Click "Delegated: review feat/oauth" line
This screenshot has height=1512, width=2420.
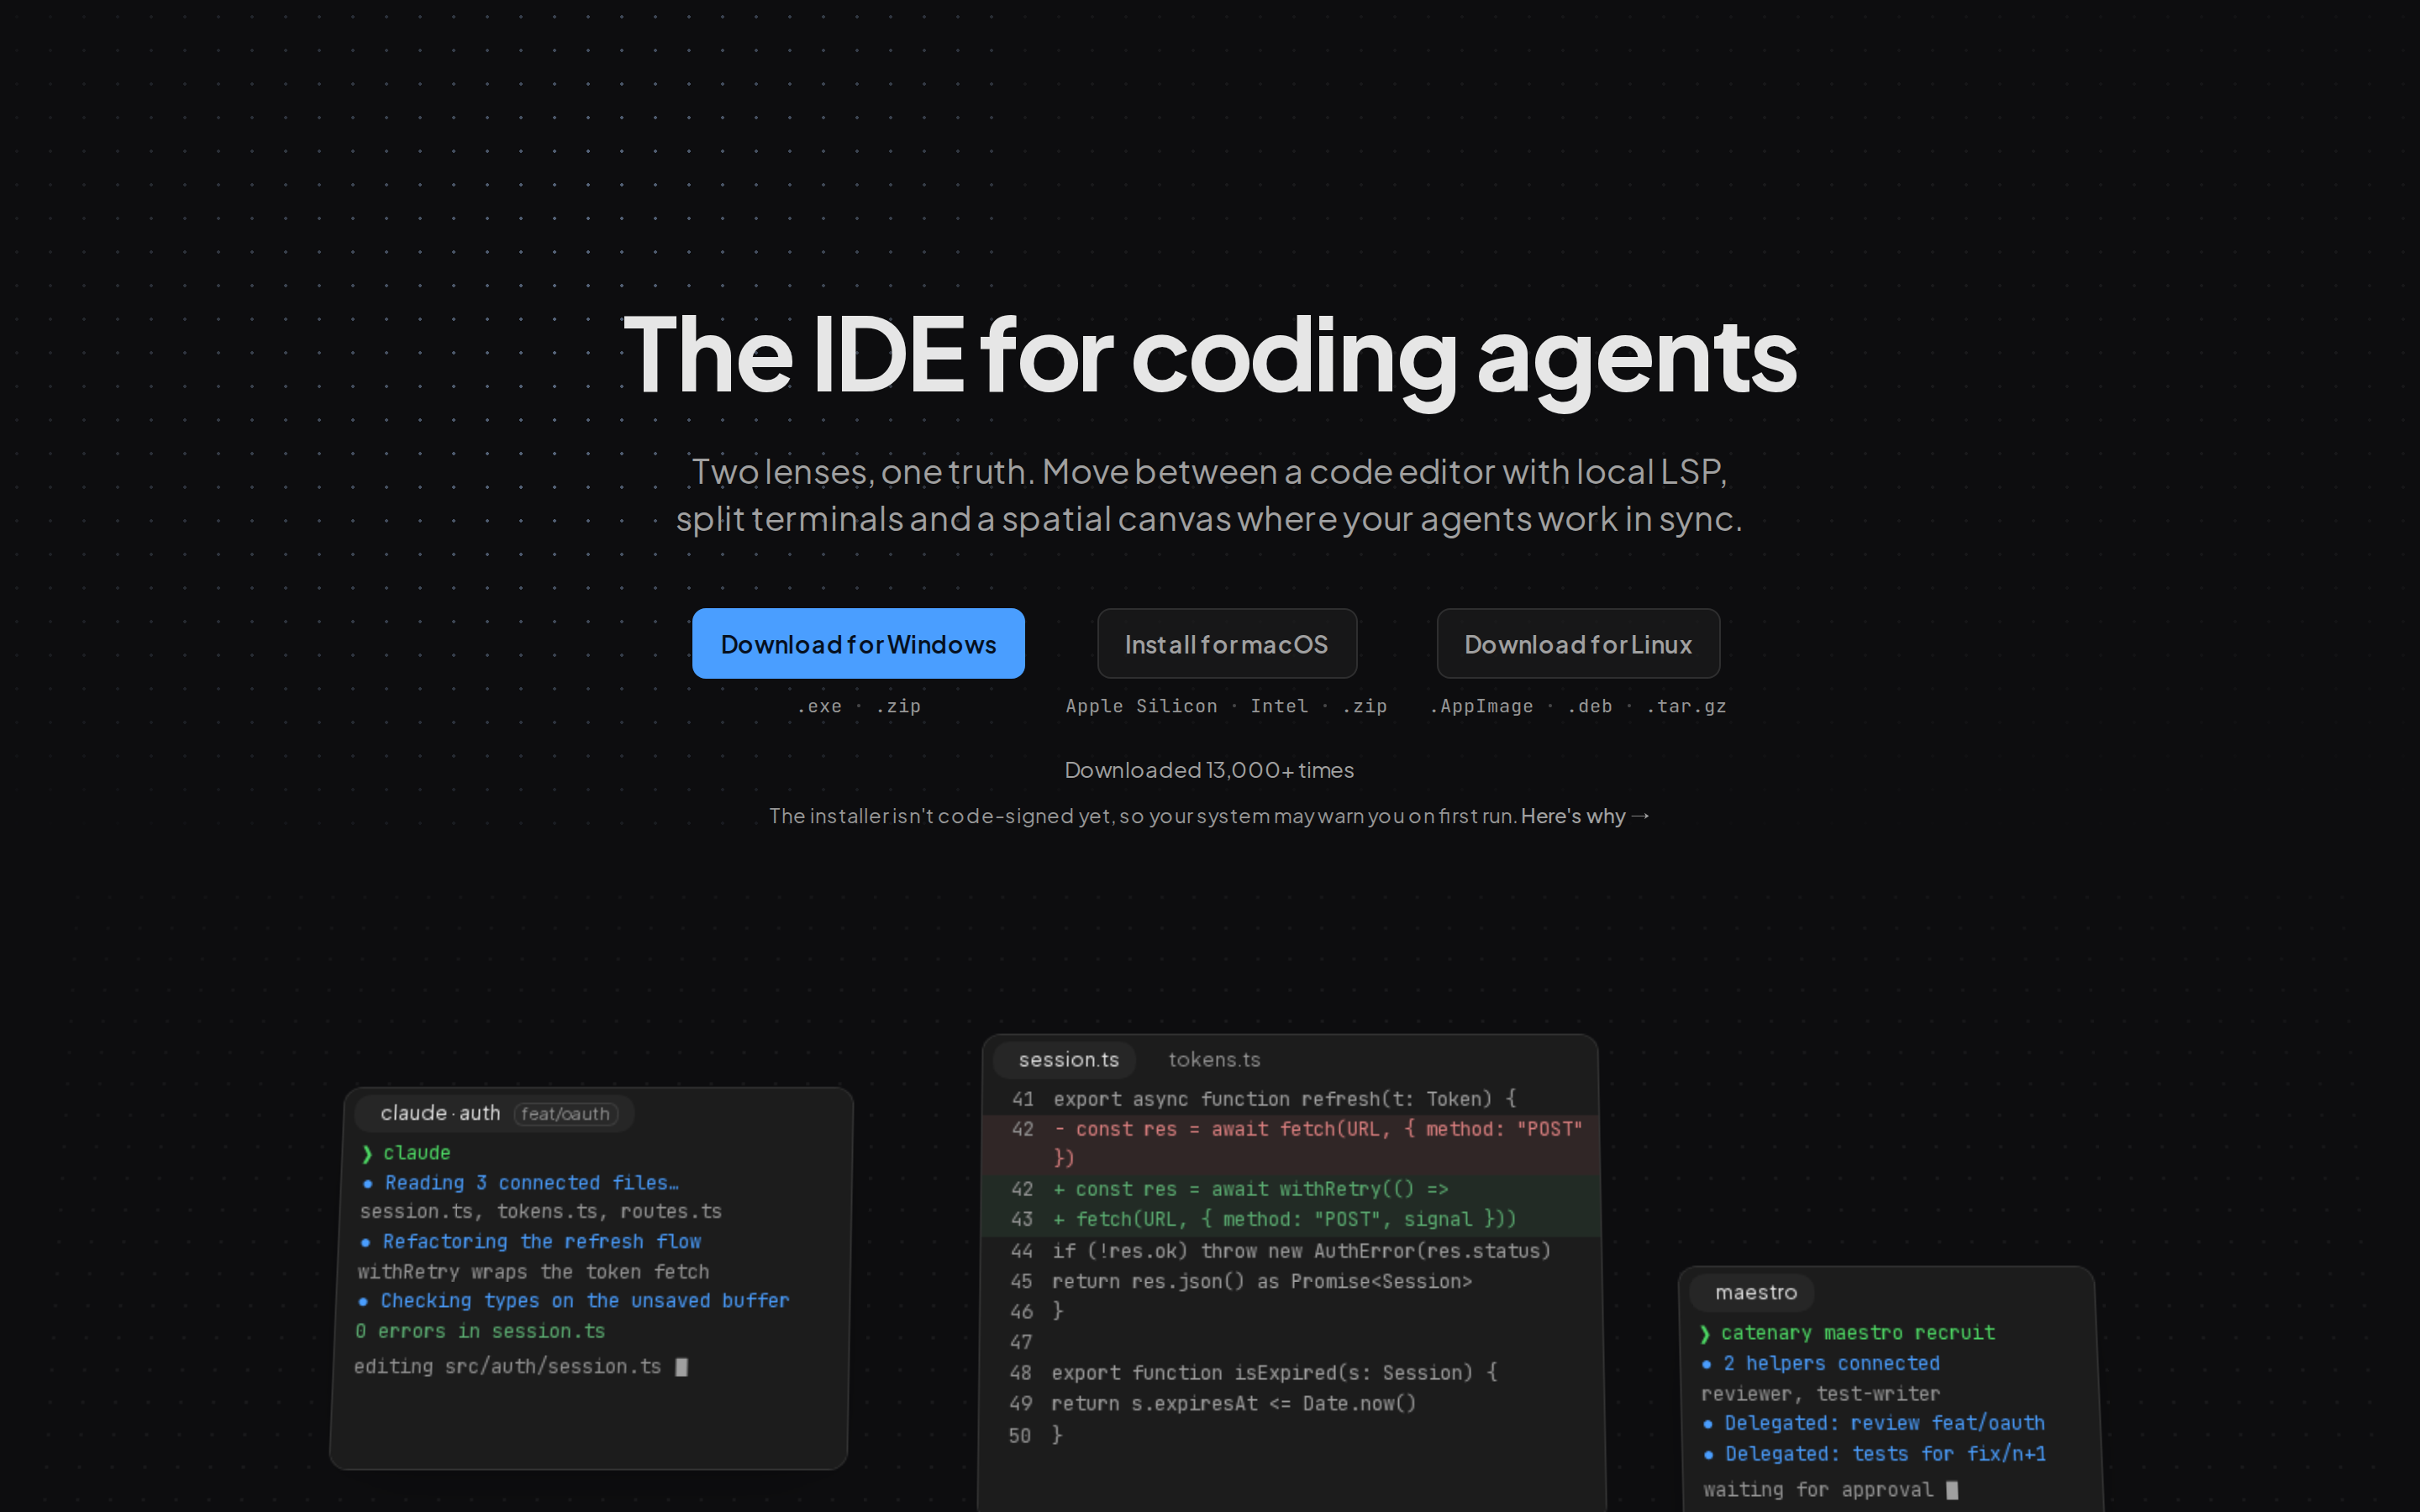1874,1423
